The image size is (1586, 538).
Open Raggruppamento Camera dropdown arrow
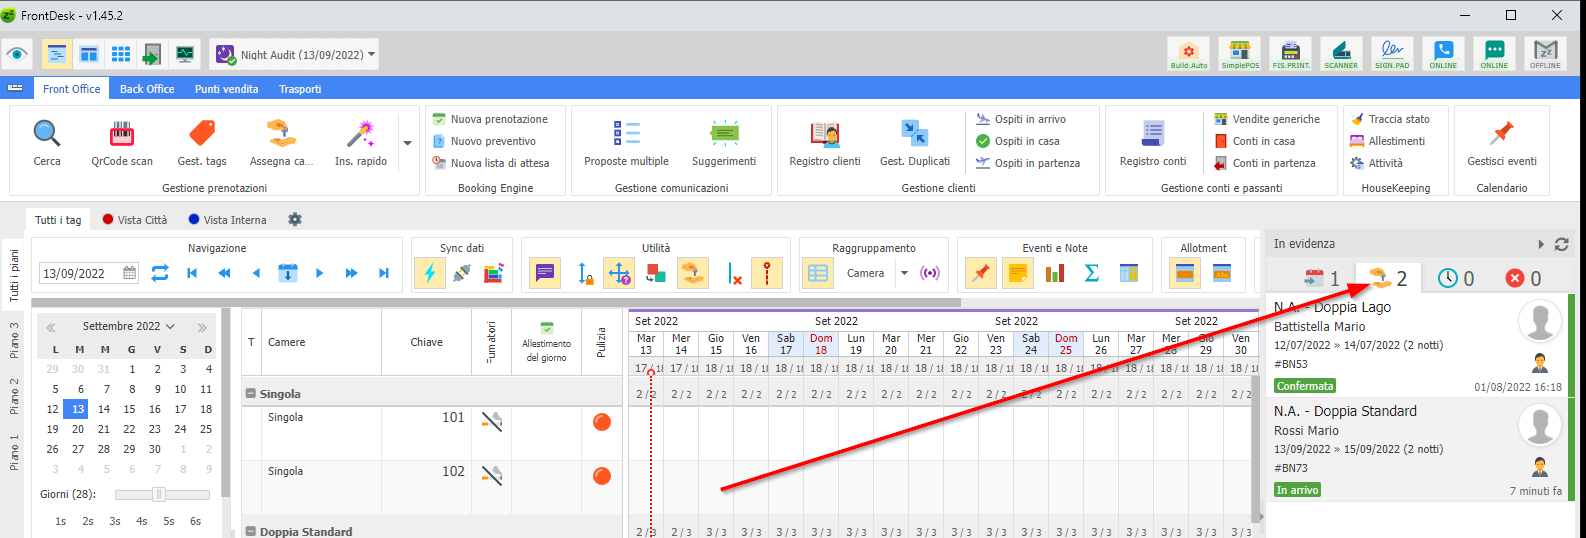904,273
